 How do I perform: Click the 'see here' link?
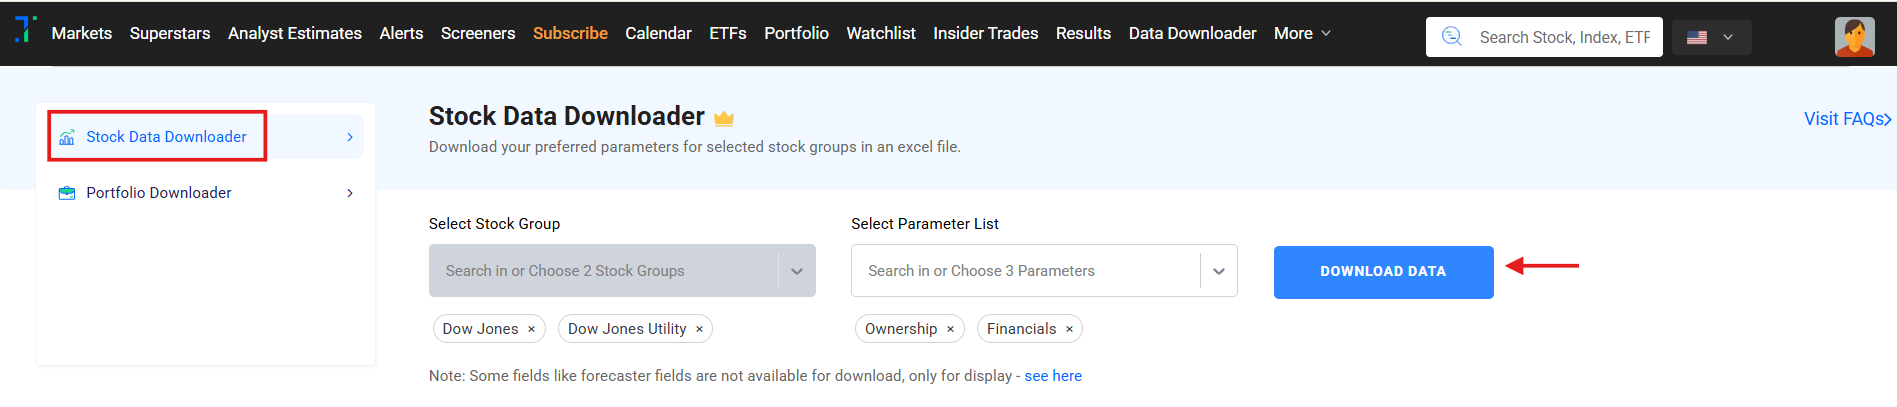point(1053,376)
